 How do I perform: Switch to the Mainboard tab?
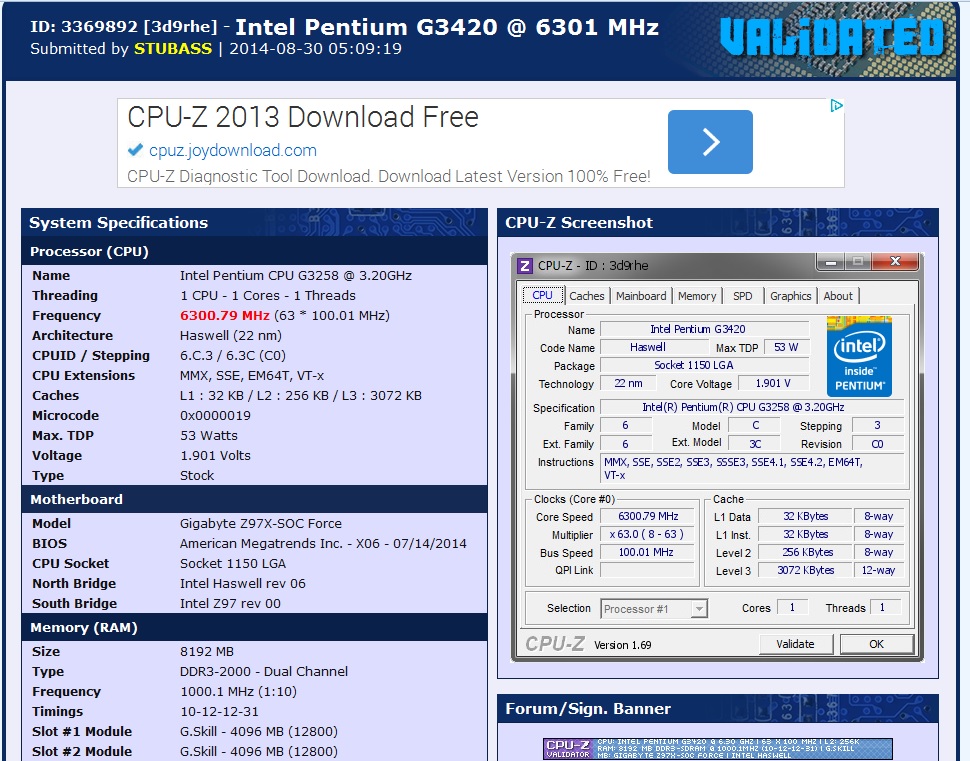(641, 296)
